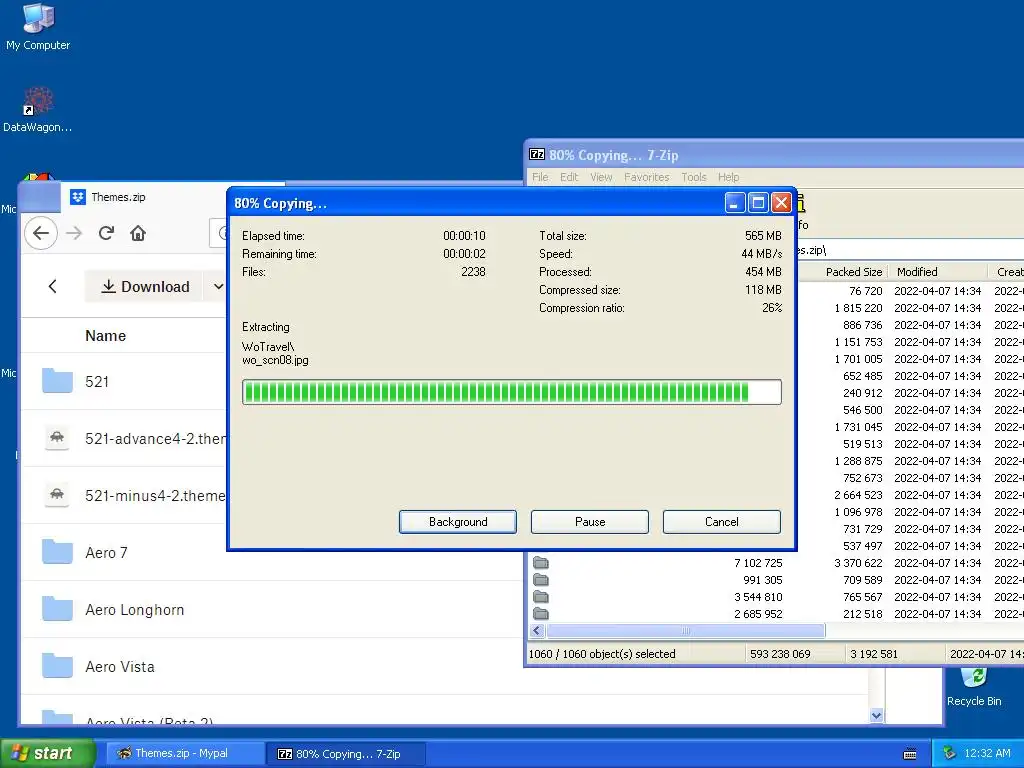
Task: Click keyboard icon in taskbar
Action: (x=910, y=754)
